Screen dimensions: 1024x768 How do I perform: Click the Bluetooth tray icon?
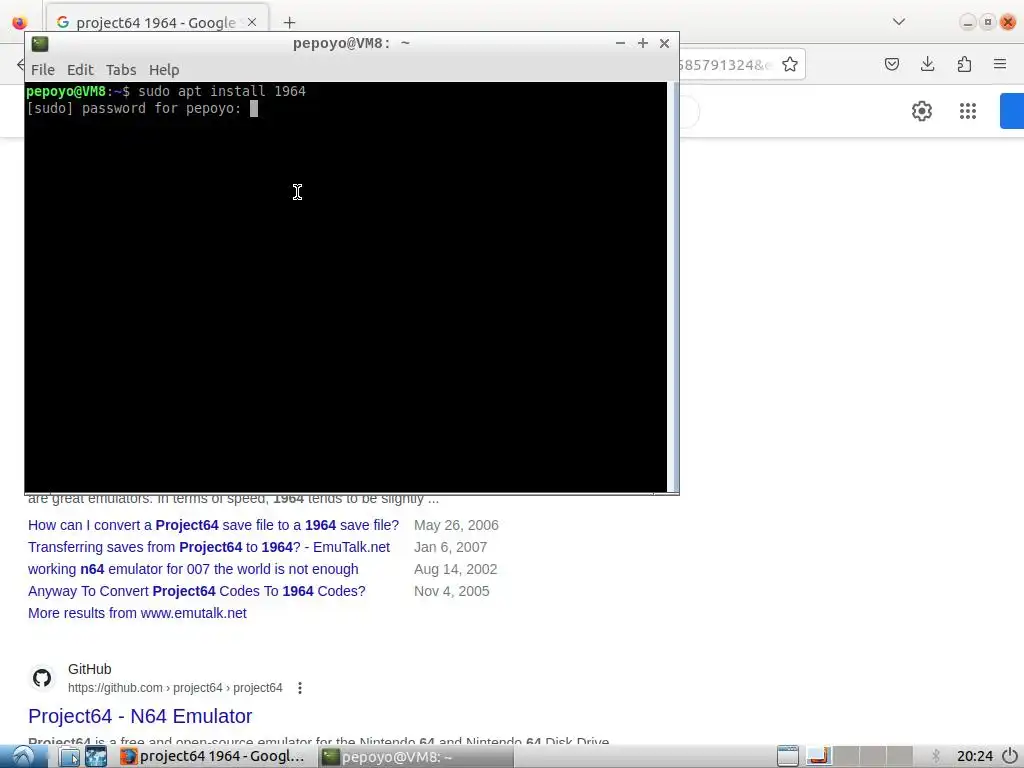[x=936, y=756]
